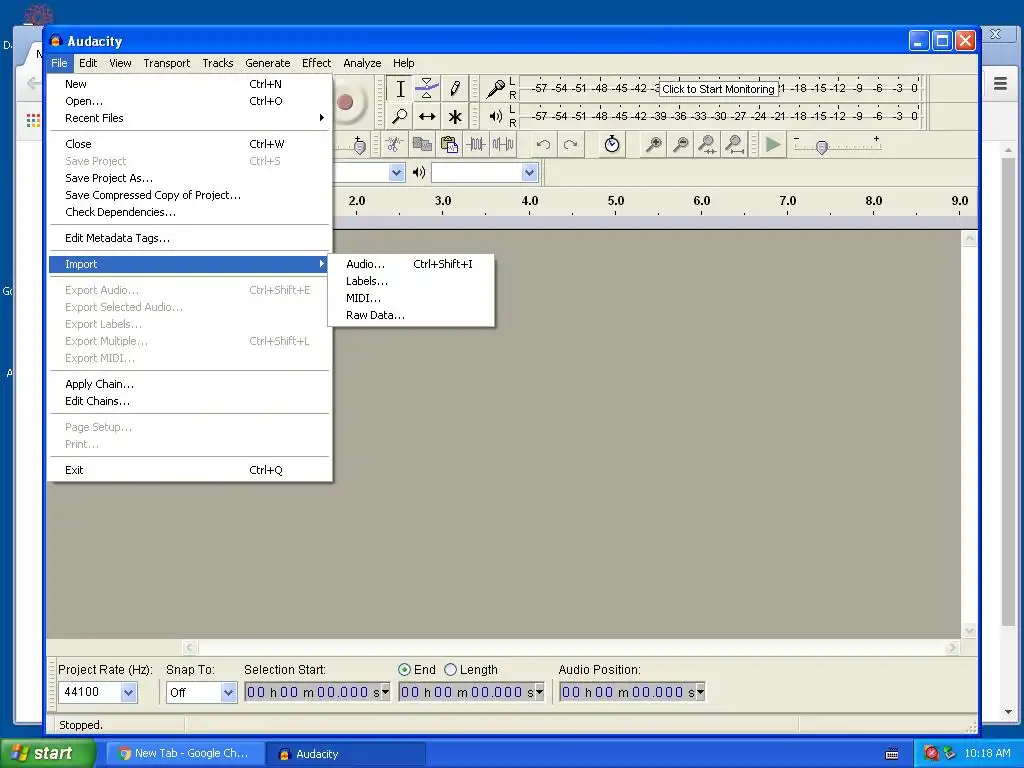Viewport: 1024px width, 768px height.
Task: Open the Help menu
Action: [404, 63]
